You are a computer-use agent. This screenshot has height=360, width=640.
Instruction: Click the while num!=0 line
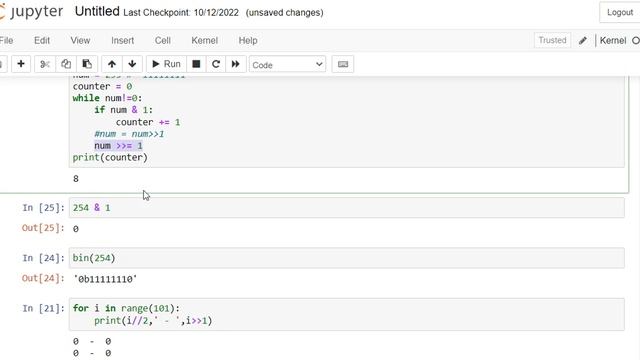(107, 98)
